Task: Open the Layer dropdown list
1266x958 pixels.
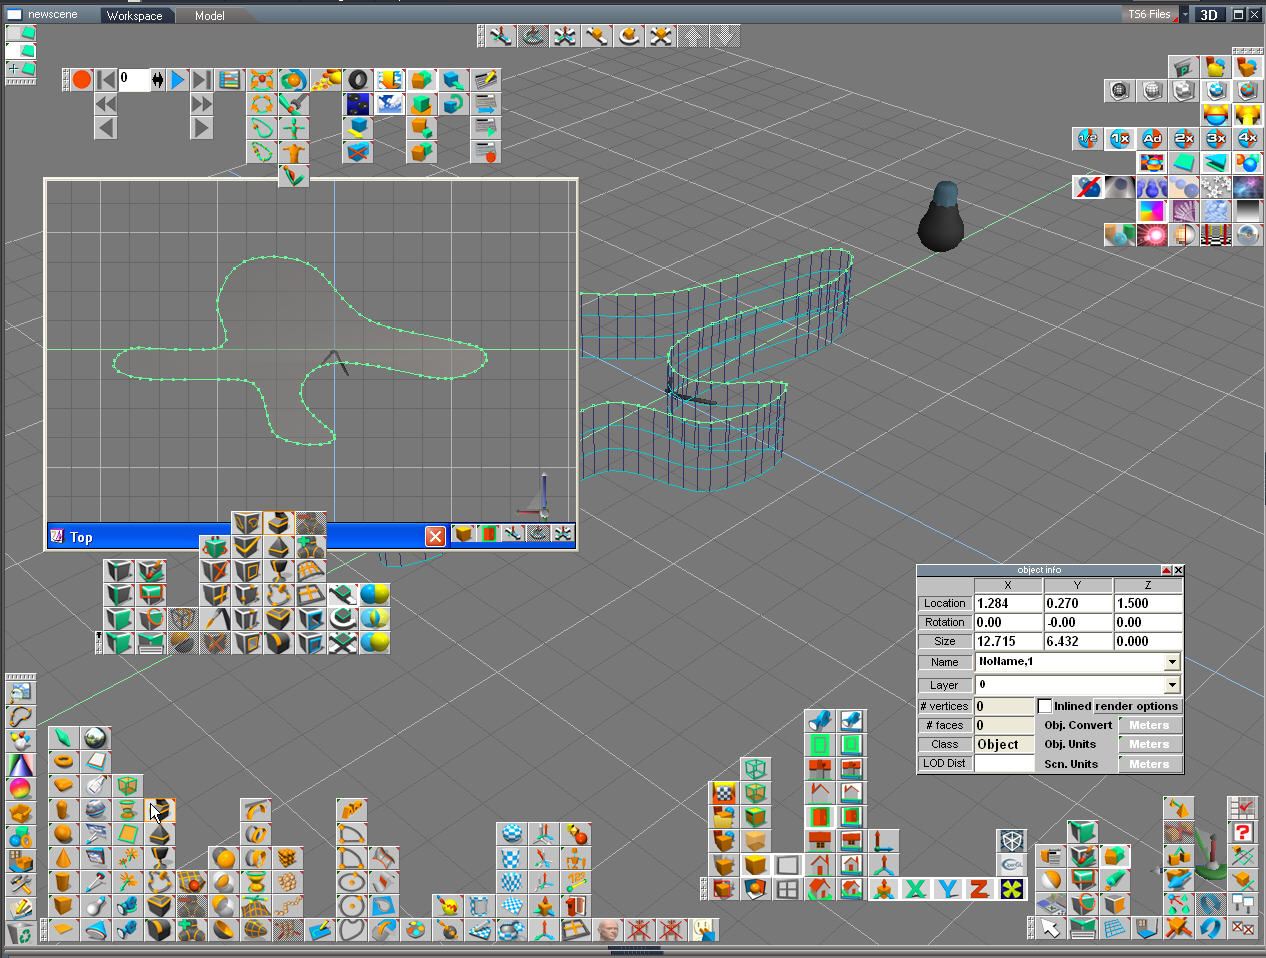Action: [1172, 685]
